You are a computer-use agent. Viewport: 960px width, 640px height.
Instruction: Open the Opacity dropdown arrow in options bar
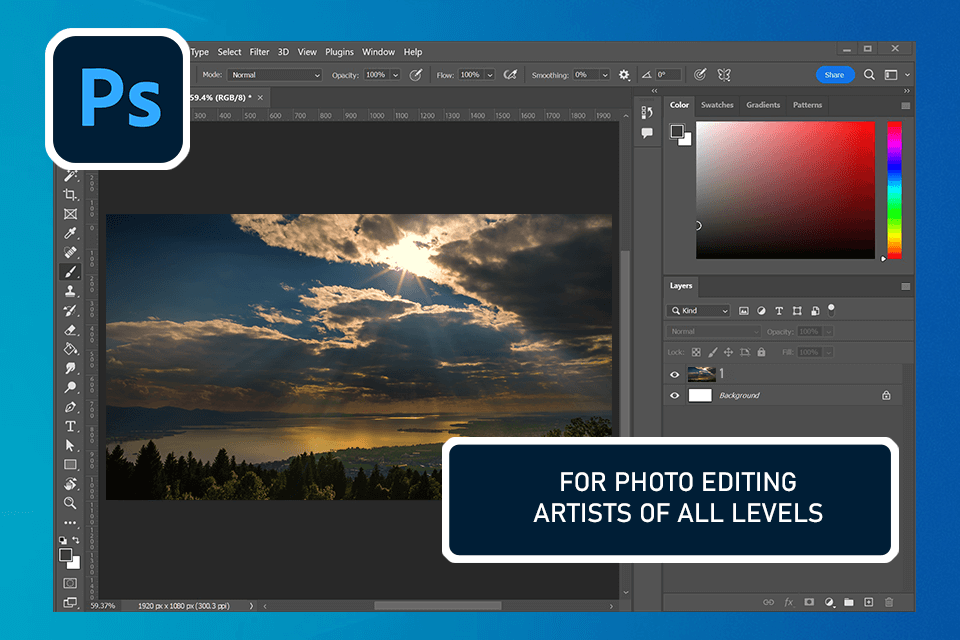pos(396,75)
